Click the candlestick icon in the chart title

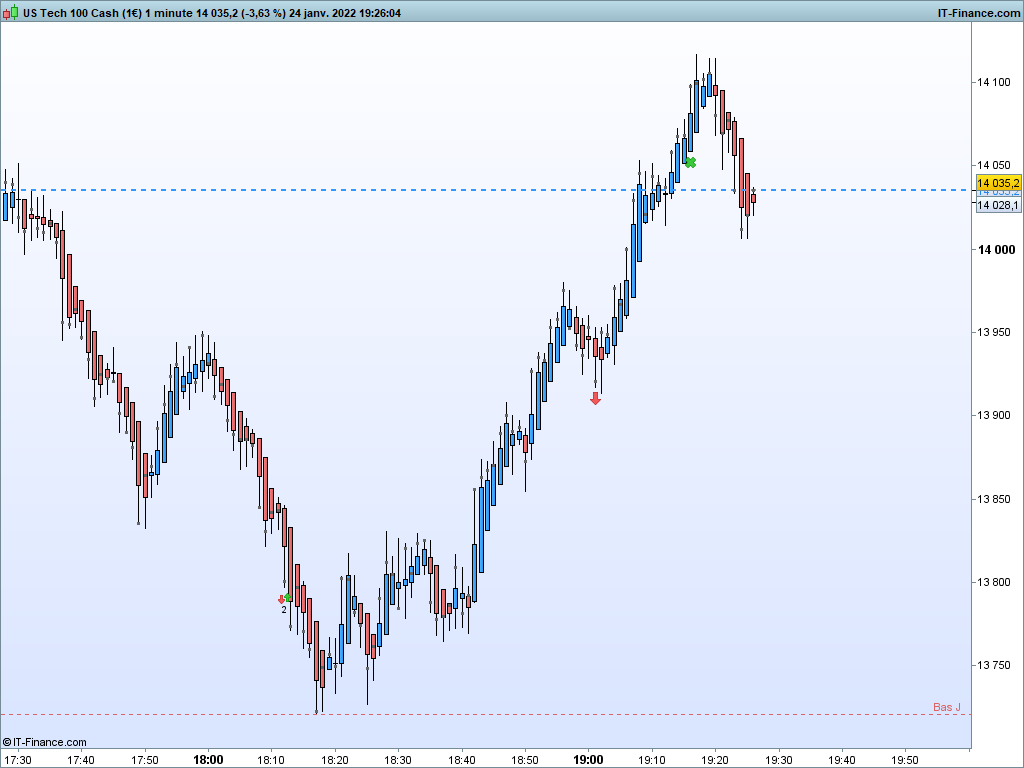pos(10,12)
